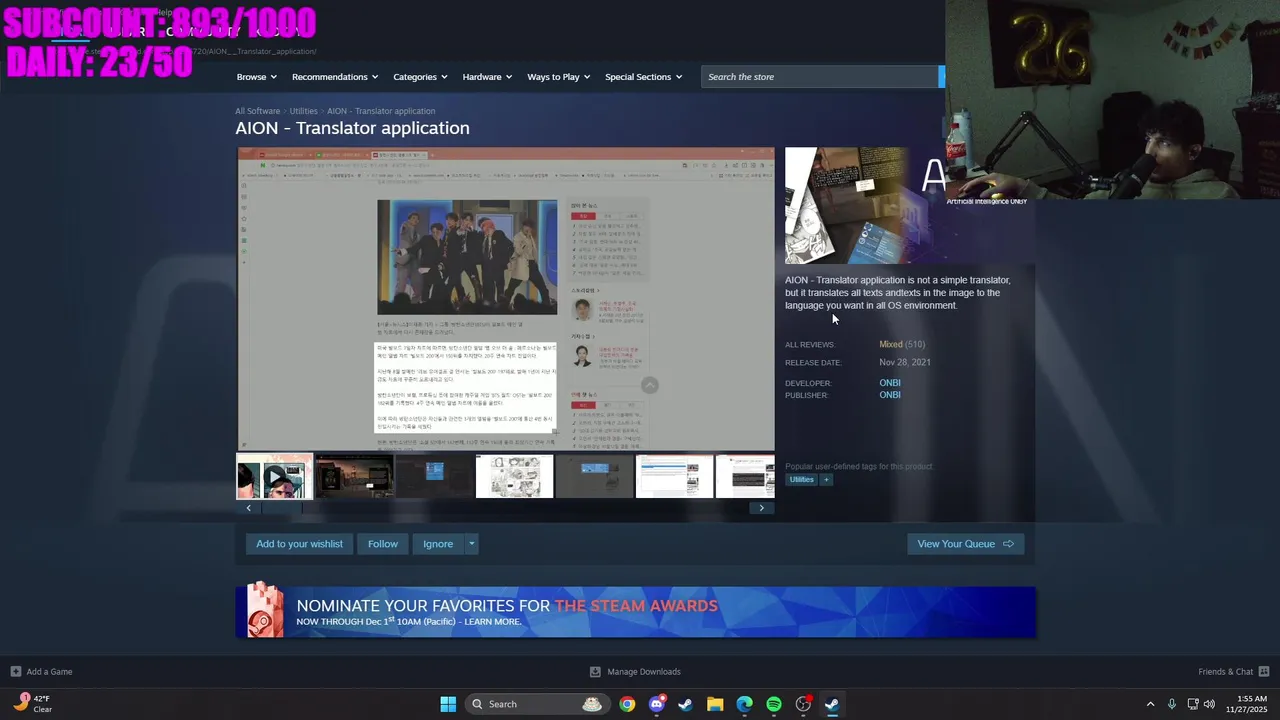Click the media strip scrollbar handle
Screen dimensions: 1280x720
coord(281,508)
